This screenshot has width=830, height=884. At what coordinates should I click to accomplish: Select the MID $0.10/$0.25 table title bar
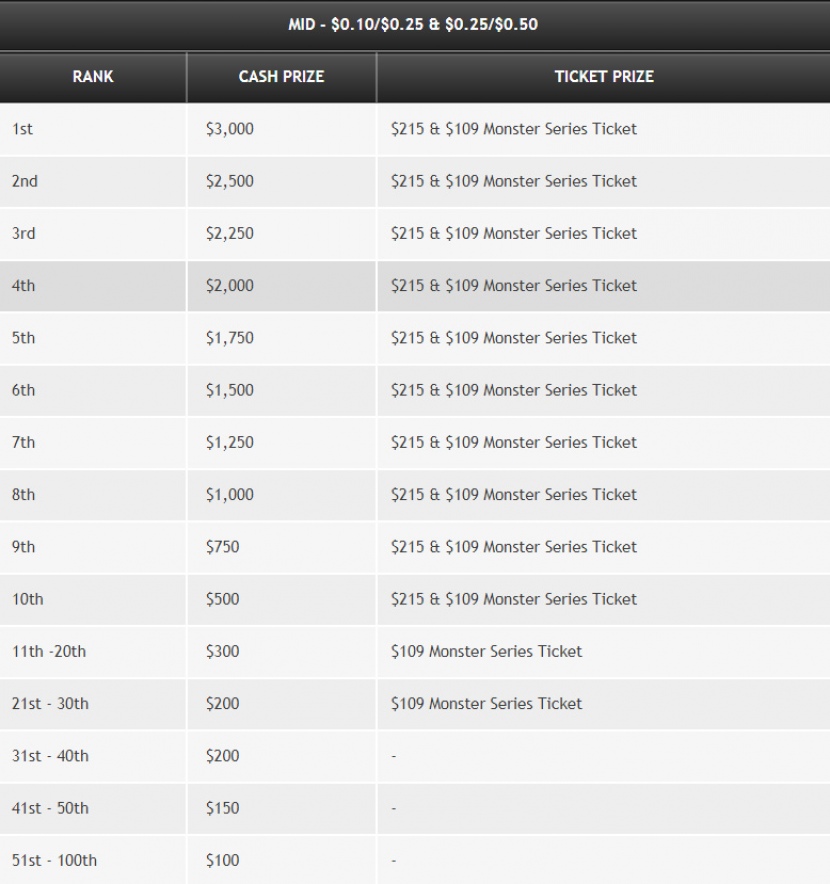[413, 24]
